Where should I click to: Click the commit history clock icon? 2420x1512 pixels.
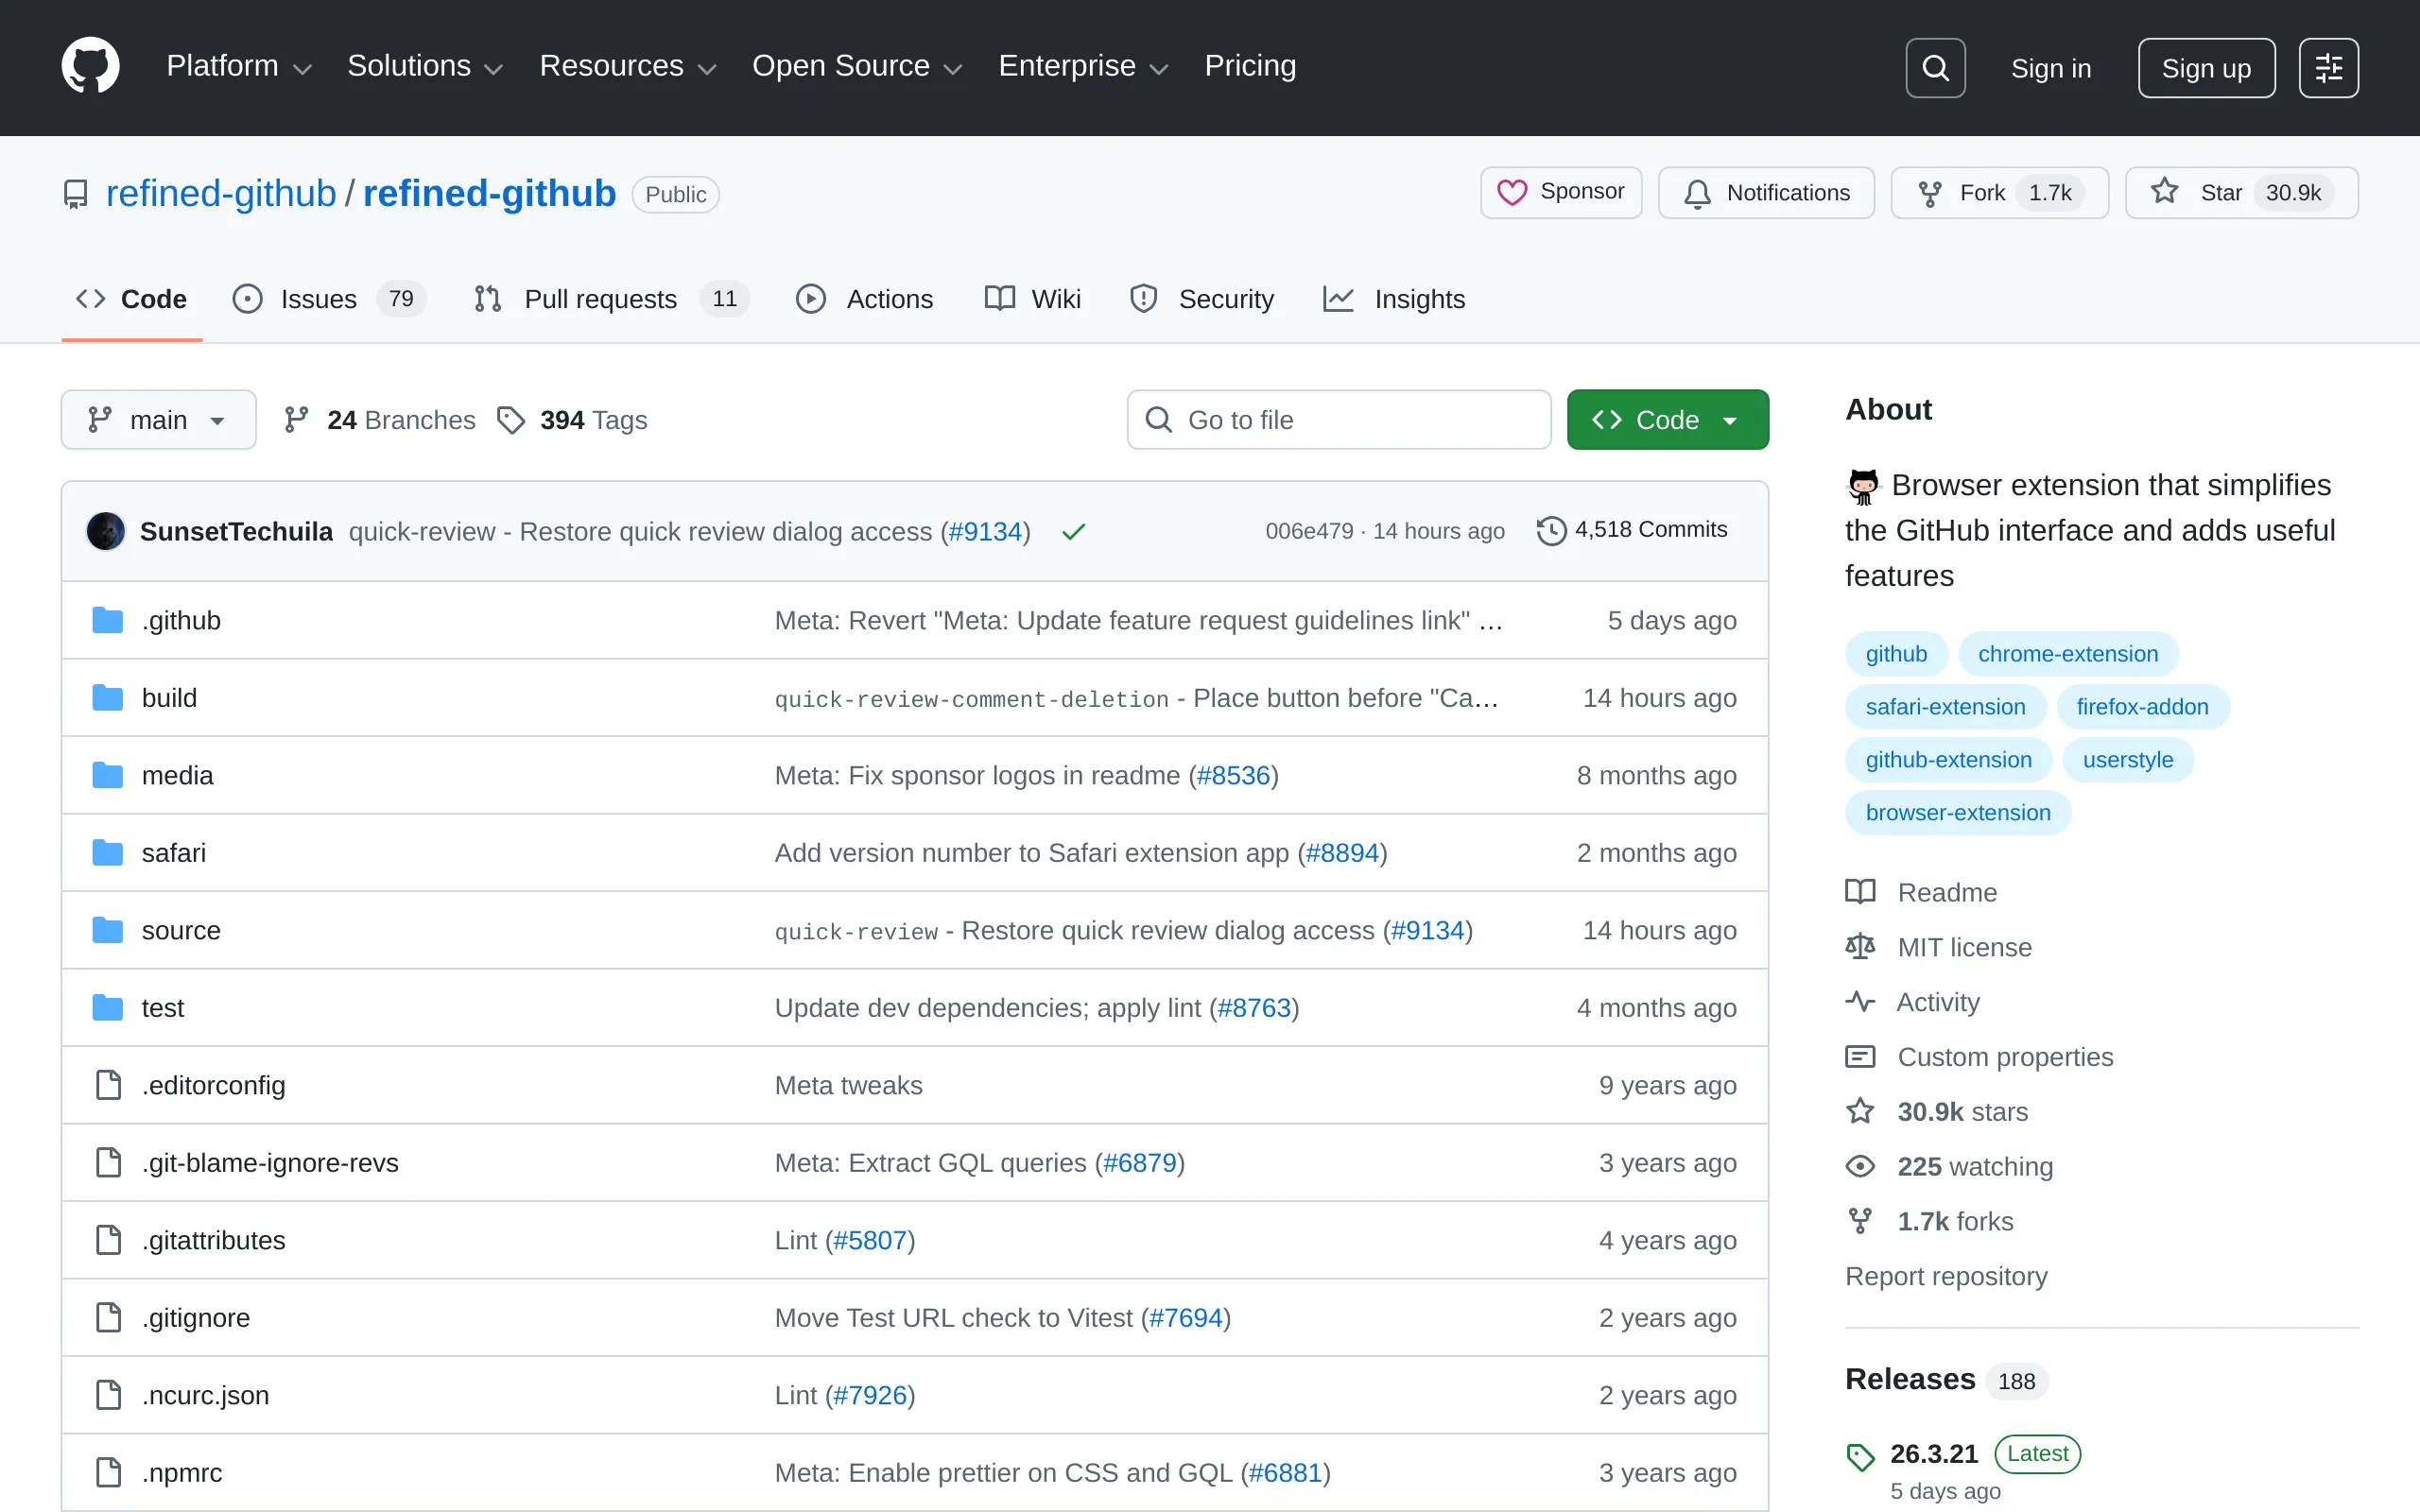coord(1550,530)
